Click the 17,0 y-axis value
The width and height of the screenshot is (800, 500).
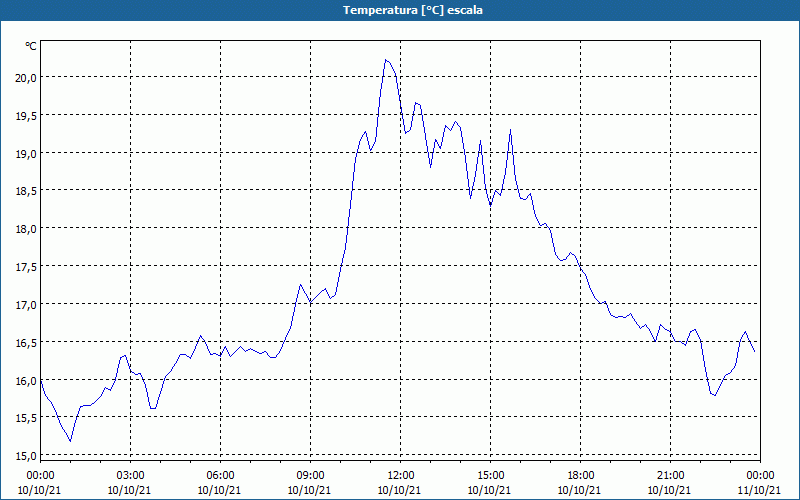(x=26, y=305)
